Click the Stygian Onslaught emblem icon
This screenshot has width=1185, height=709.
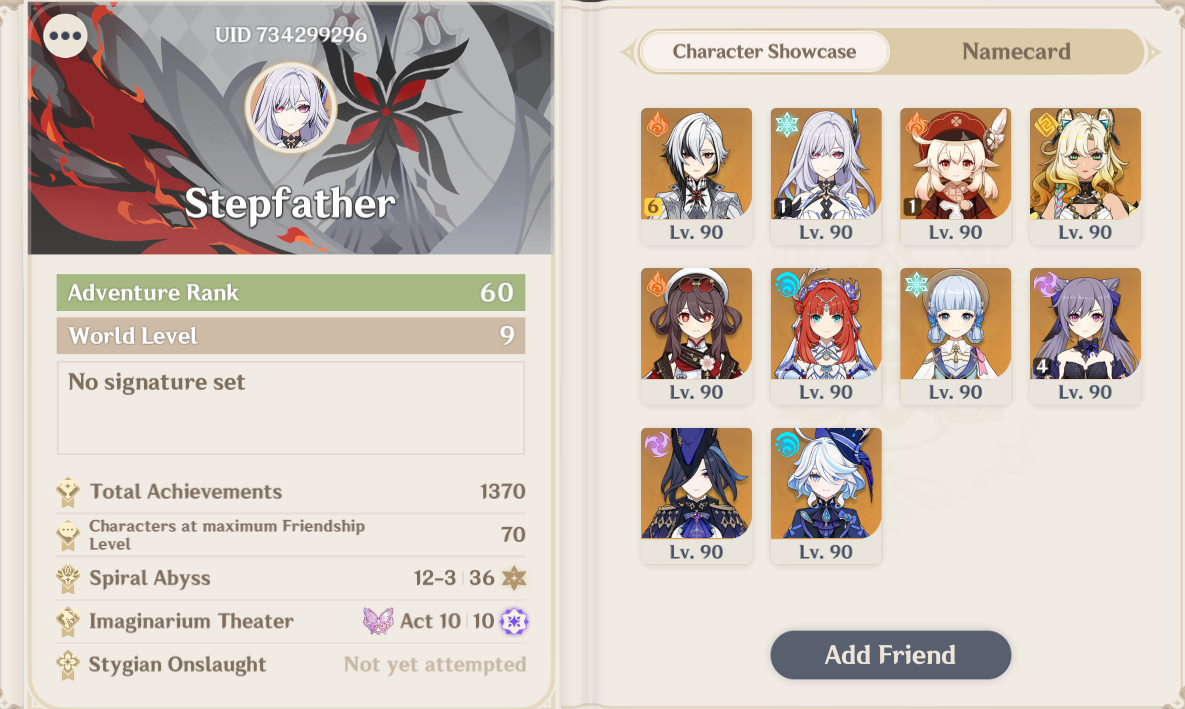(68, 665)
